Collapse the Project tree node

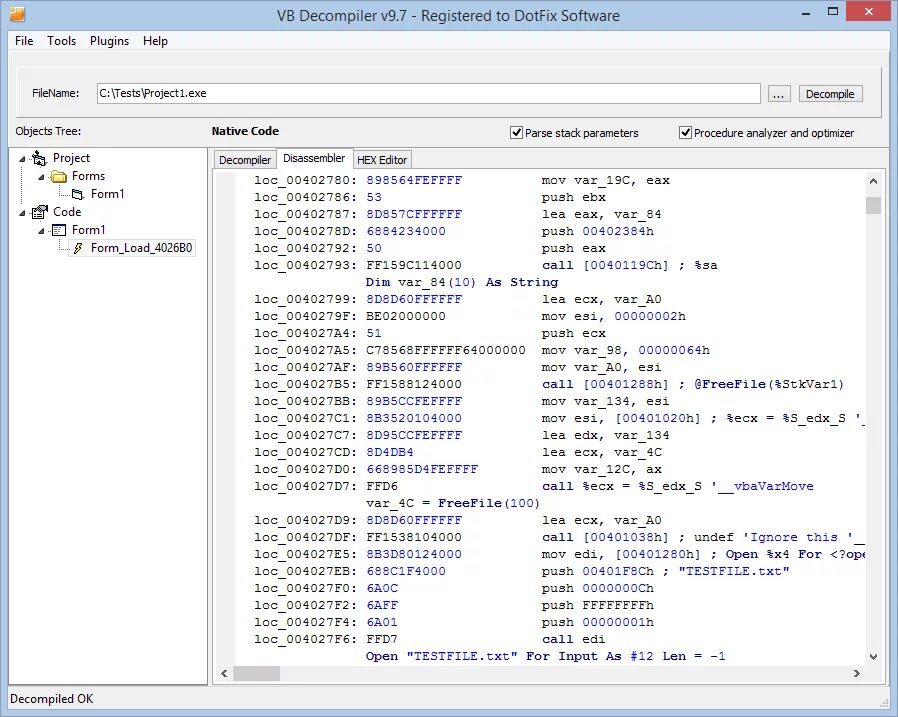tap(22, 159)
